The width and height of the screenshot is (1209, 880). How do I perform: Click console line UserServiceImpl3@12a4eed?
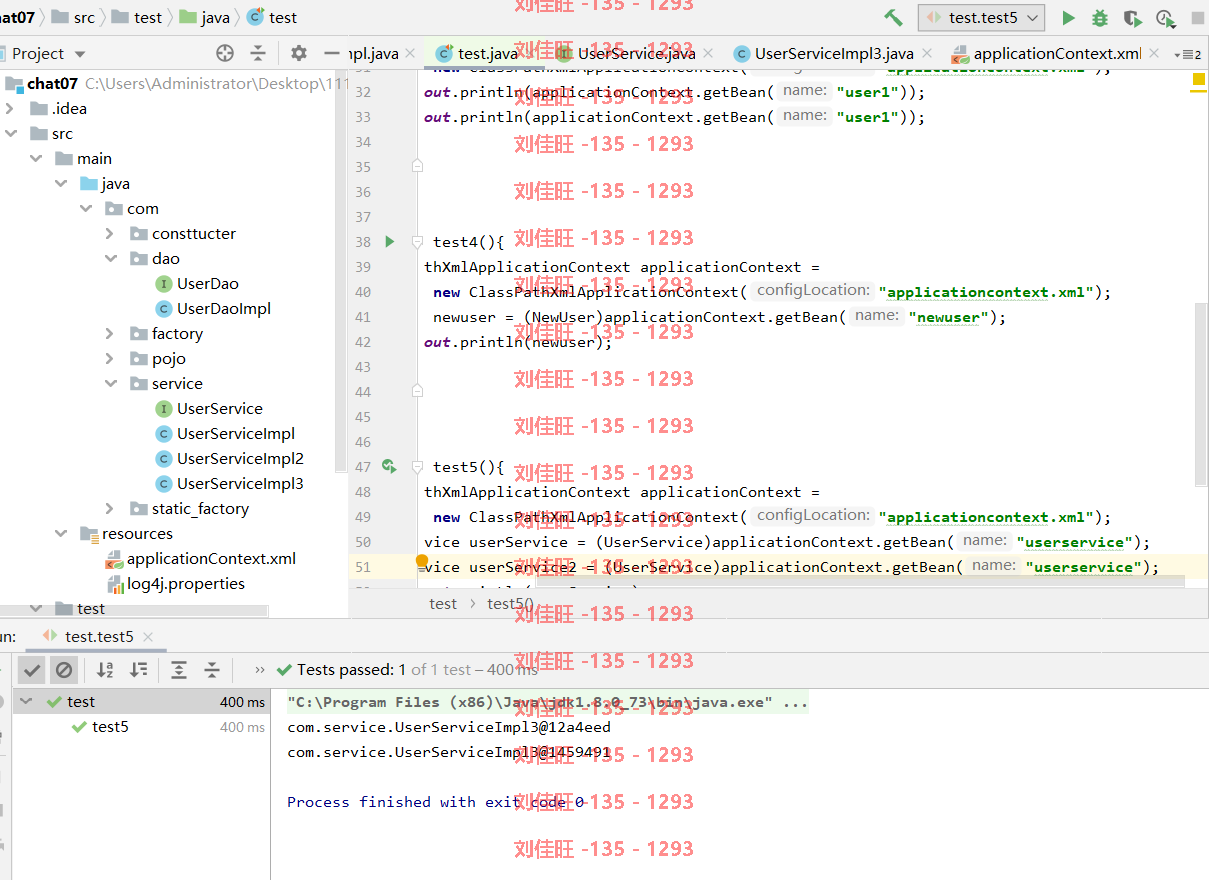448,727
